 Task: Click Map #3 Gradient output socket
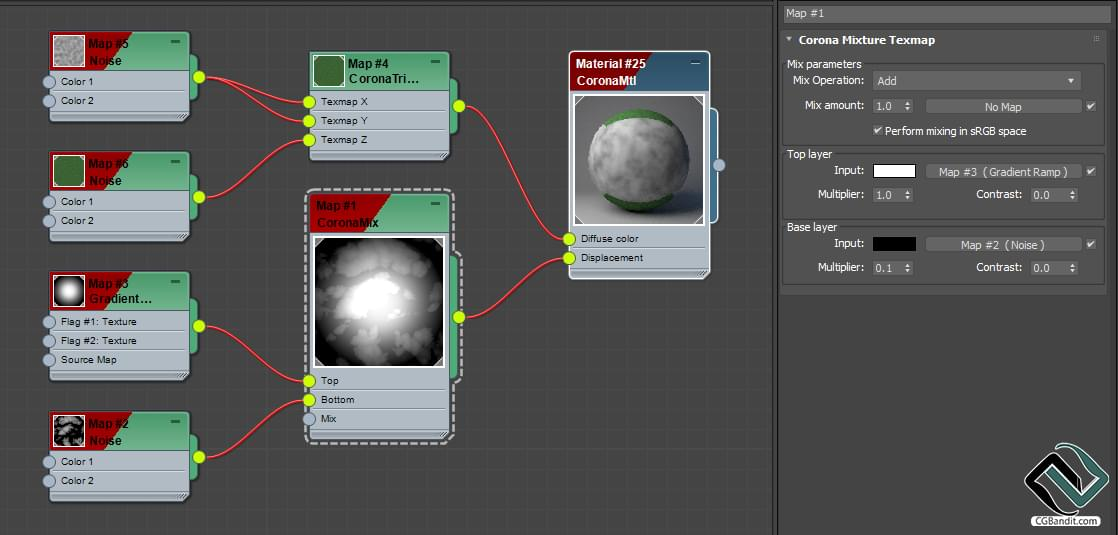pos(199,326)
